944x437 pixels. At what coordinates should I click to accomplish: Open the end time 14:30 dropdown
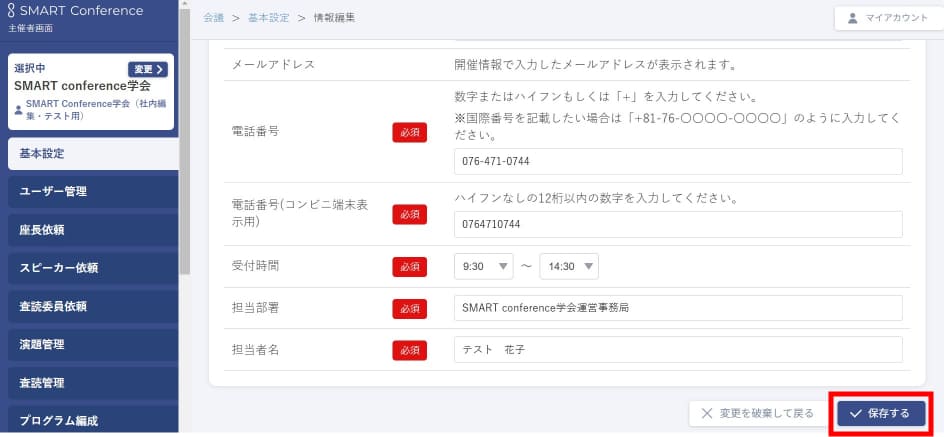pyautogui.click(x=568, y=267)
